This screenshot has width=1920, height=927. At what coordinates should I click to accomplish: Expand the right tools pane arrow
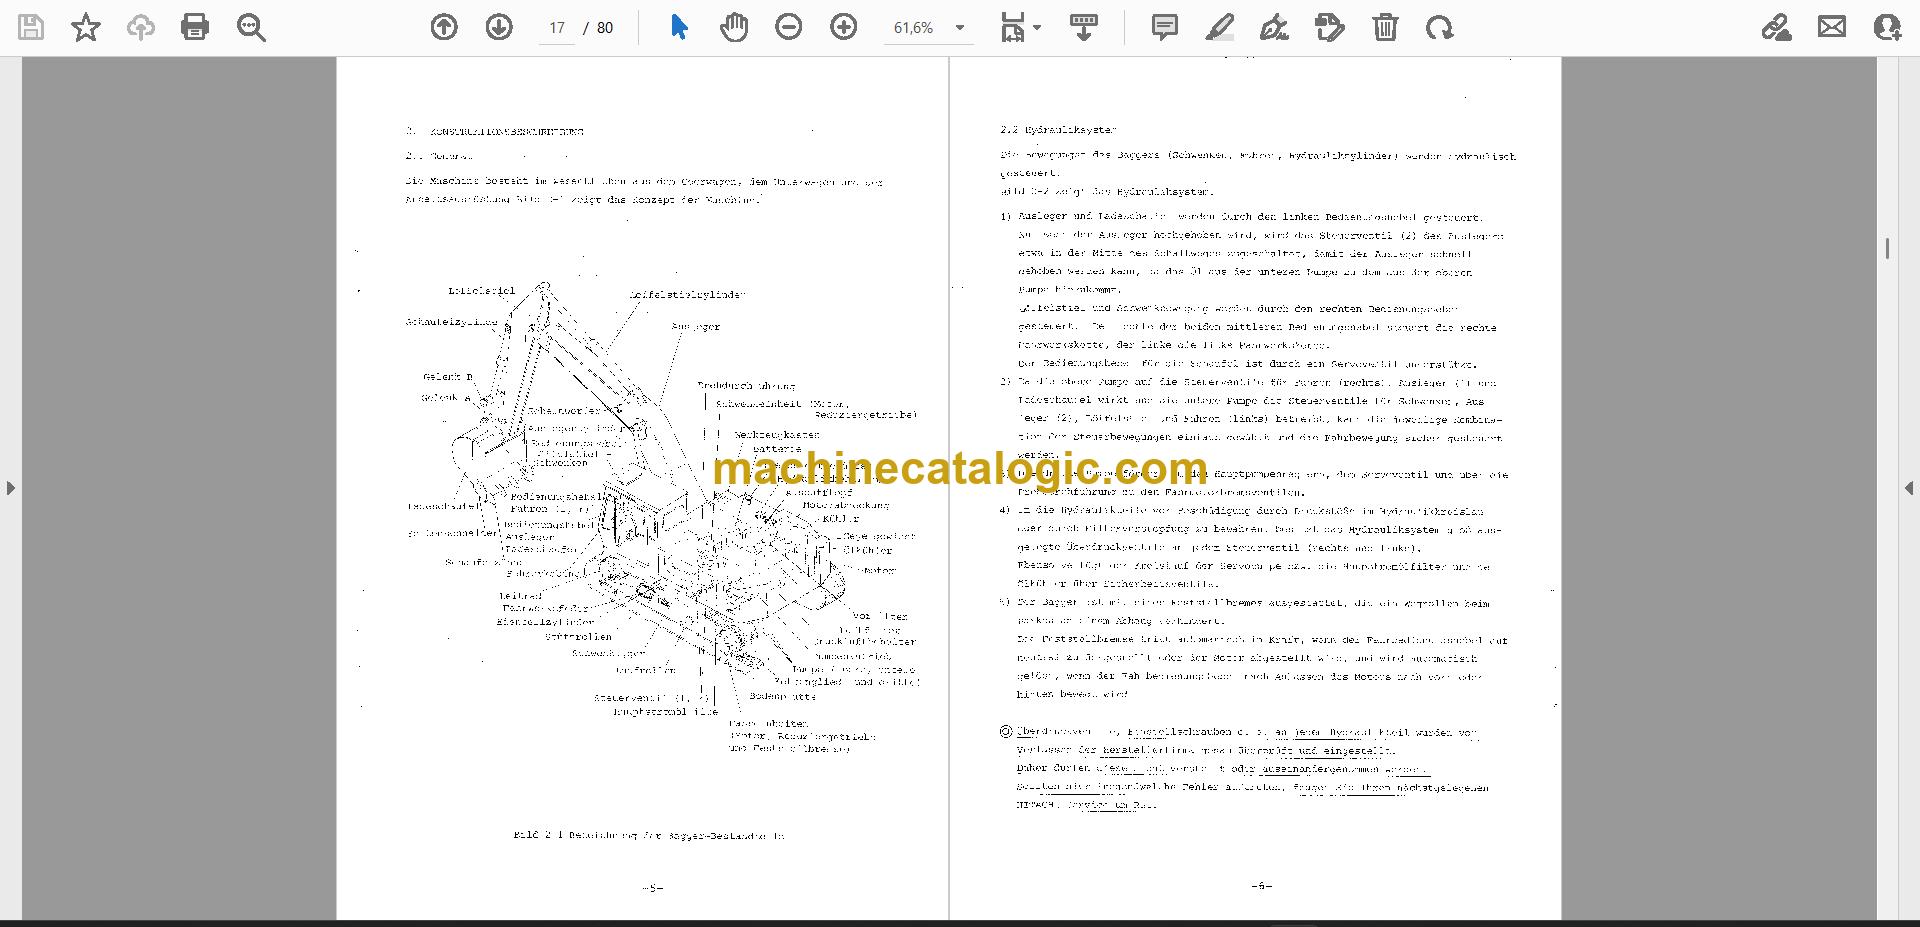[x=1909, y=488]
